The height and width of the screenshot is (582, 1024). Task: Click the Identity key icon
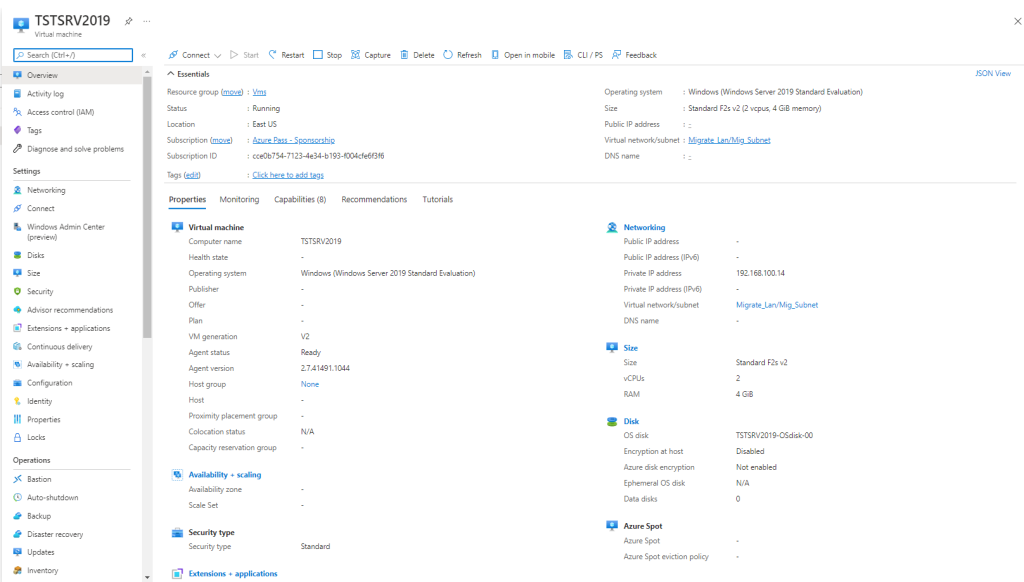tap(18, 401)
